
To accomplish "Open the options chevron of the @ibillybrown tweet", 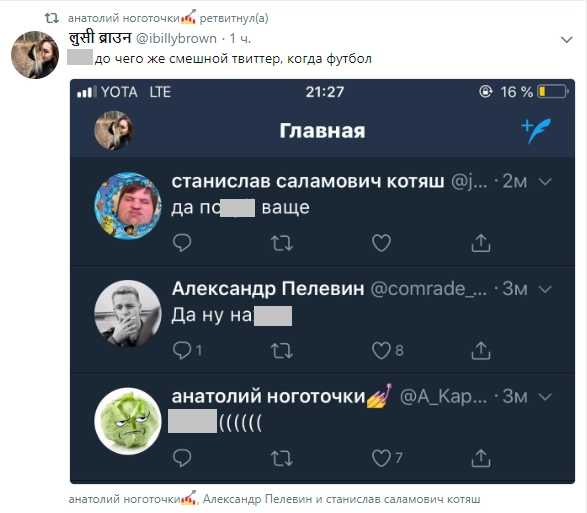I will (x=567, y=39).
